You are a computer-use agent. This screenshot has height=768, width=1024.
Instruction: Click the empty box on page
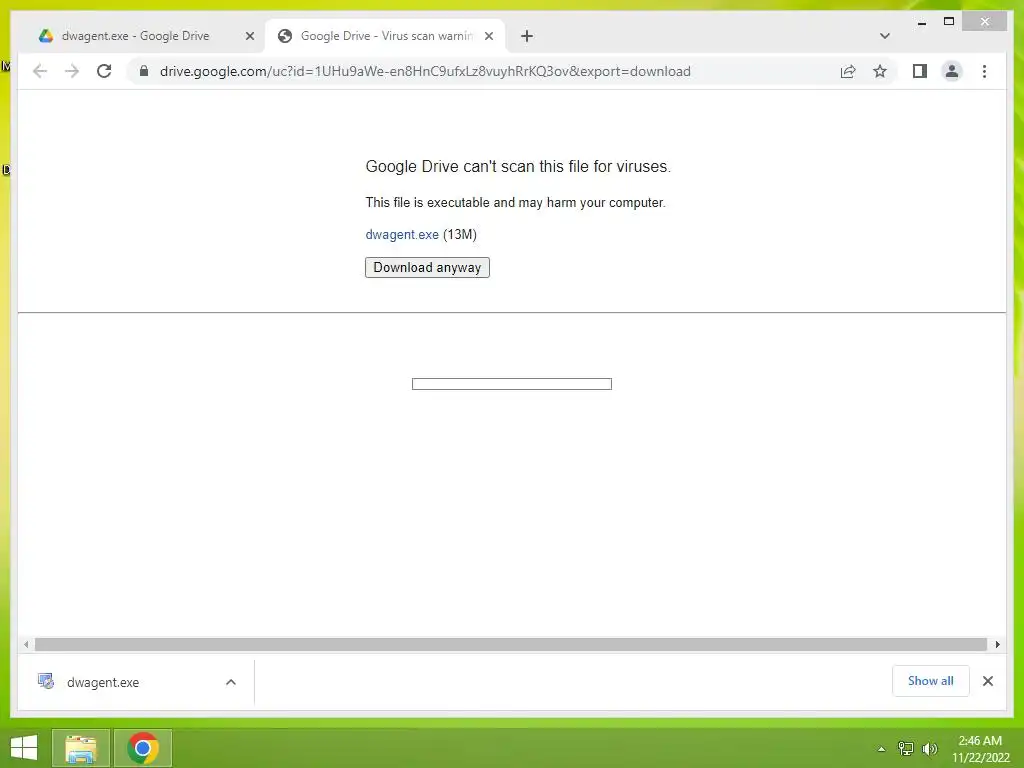click(x=512, y=384)
